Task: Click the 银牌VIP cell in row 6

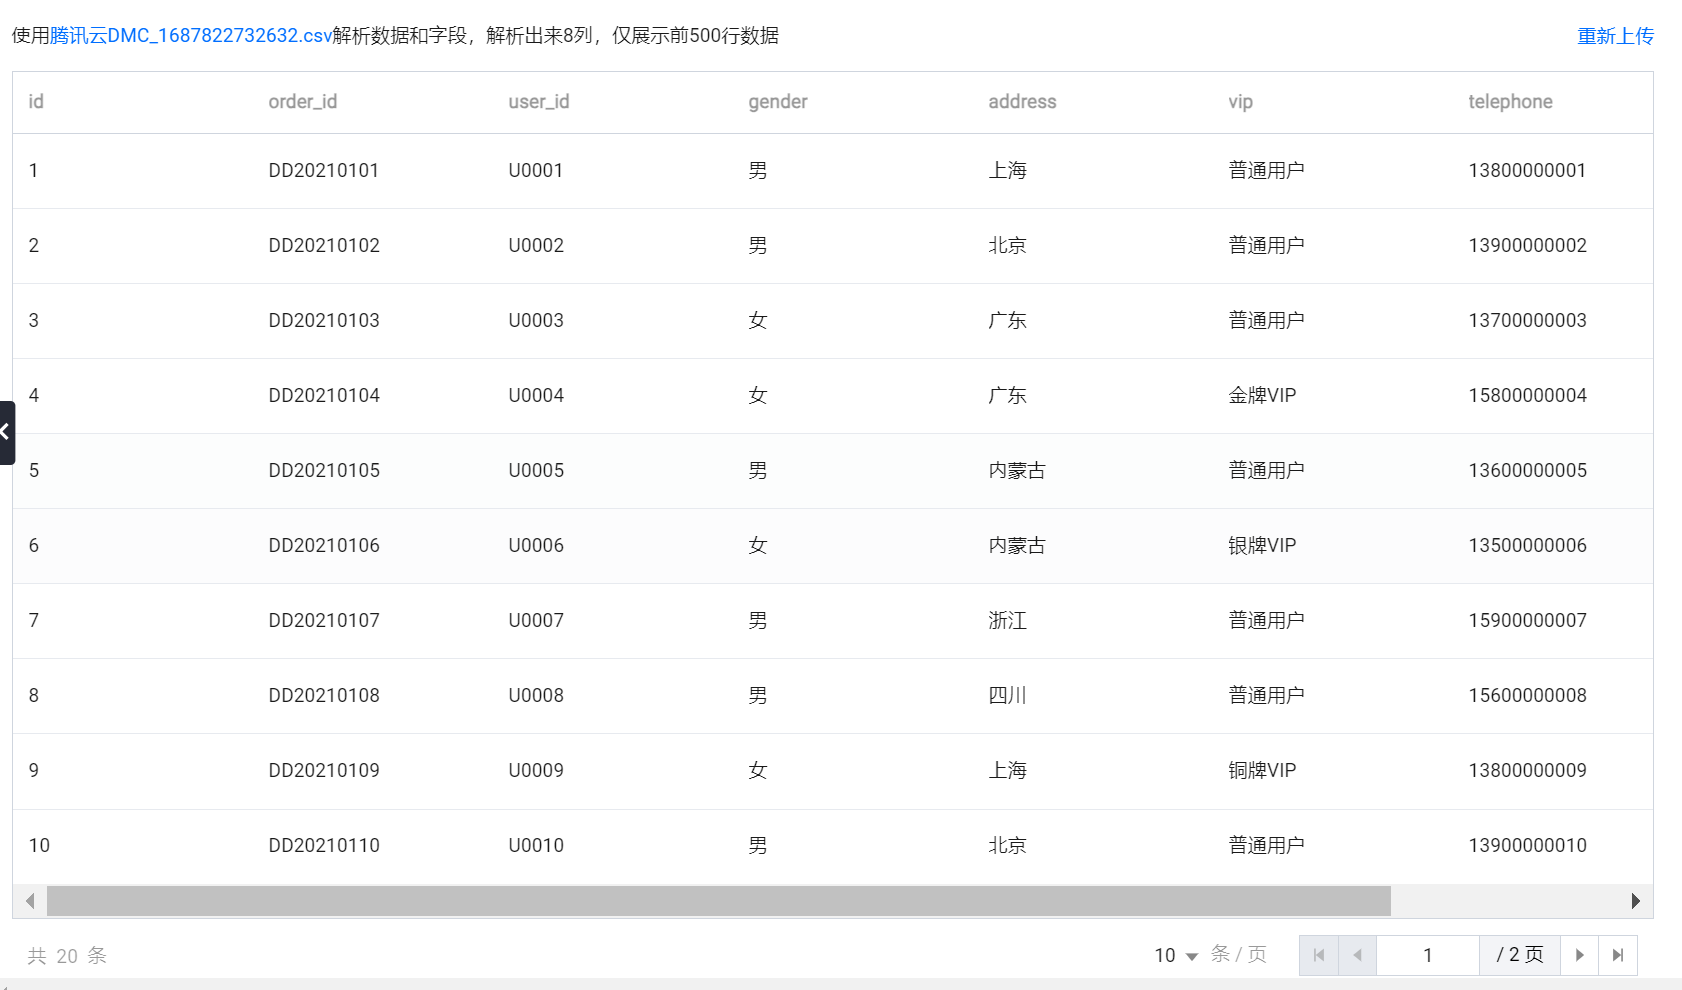Action: pyautogui.click(x=1262, y=546)
